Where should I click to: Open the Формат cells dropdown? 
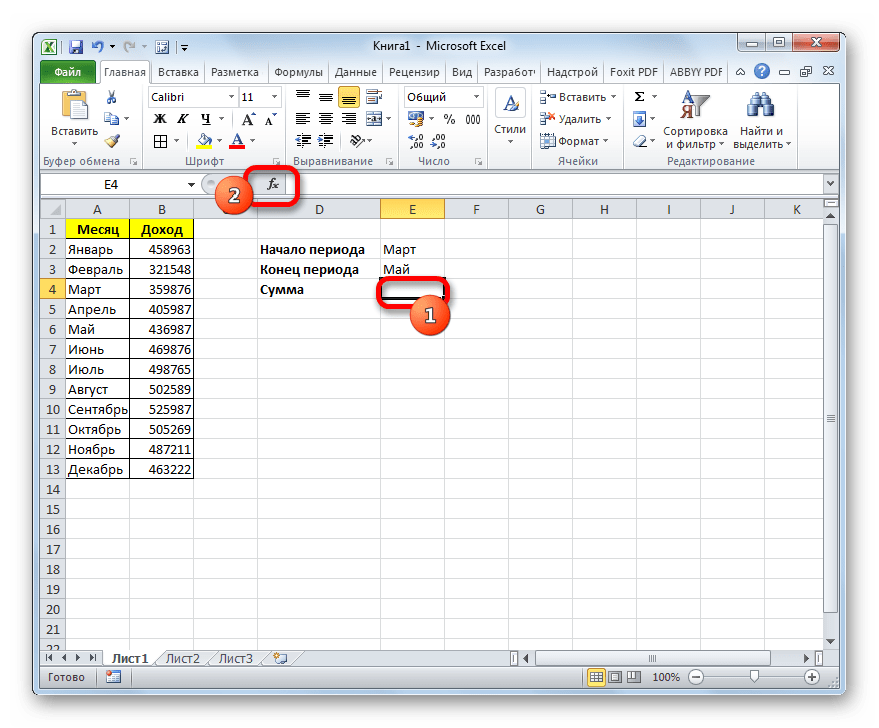click(x=574, y=141)
